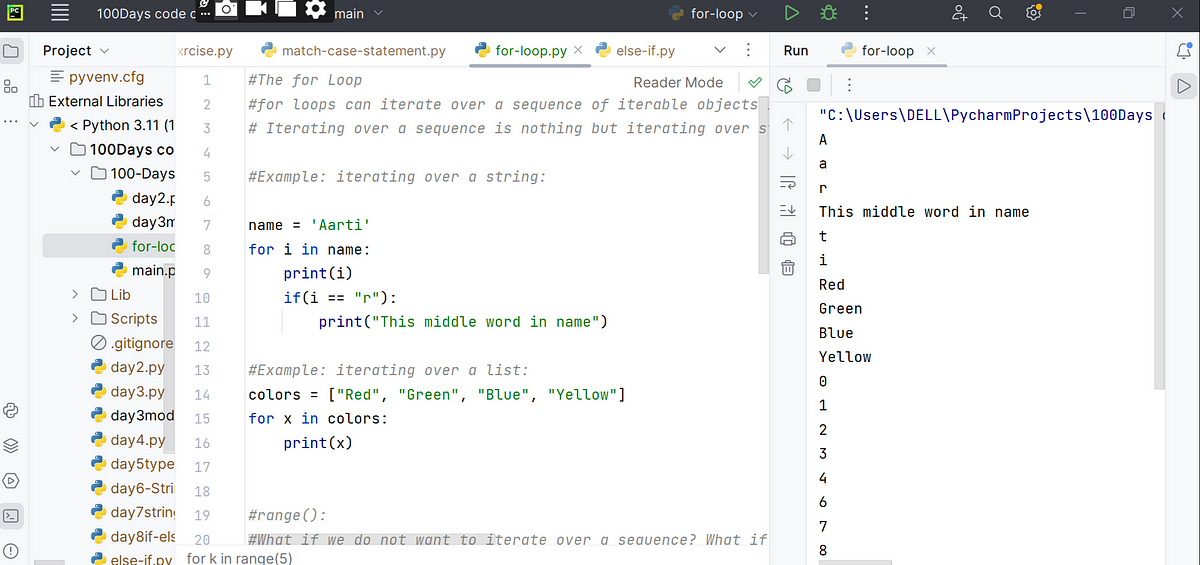Viewport: 1200px width, 565px height.
Task: Open Project view options dropdown
Action: 77,50
